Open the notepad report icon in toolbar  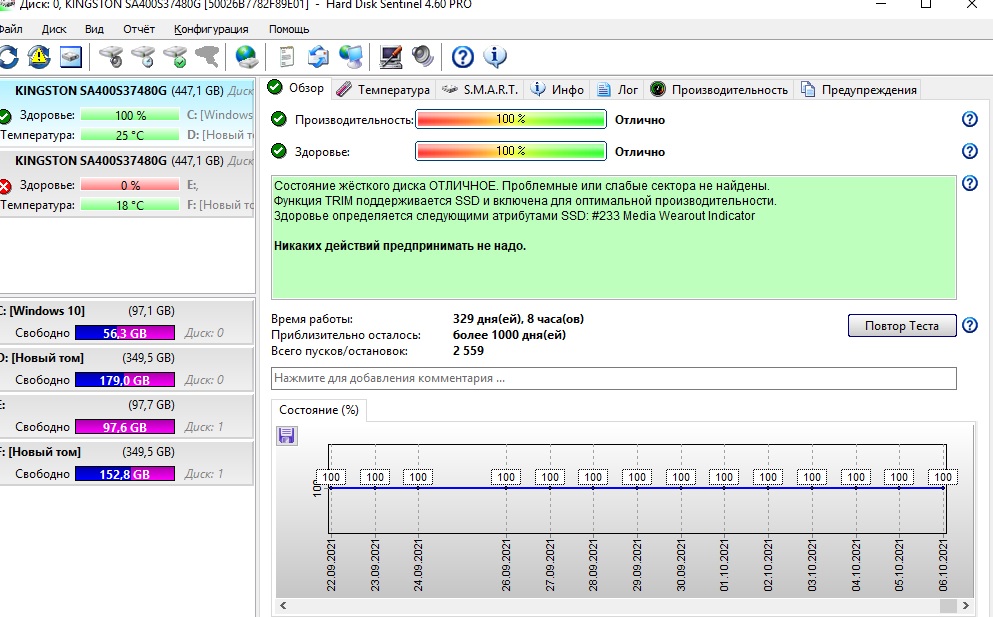(287, 56)
